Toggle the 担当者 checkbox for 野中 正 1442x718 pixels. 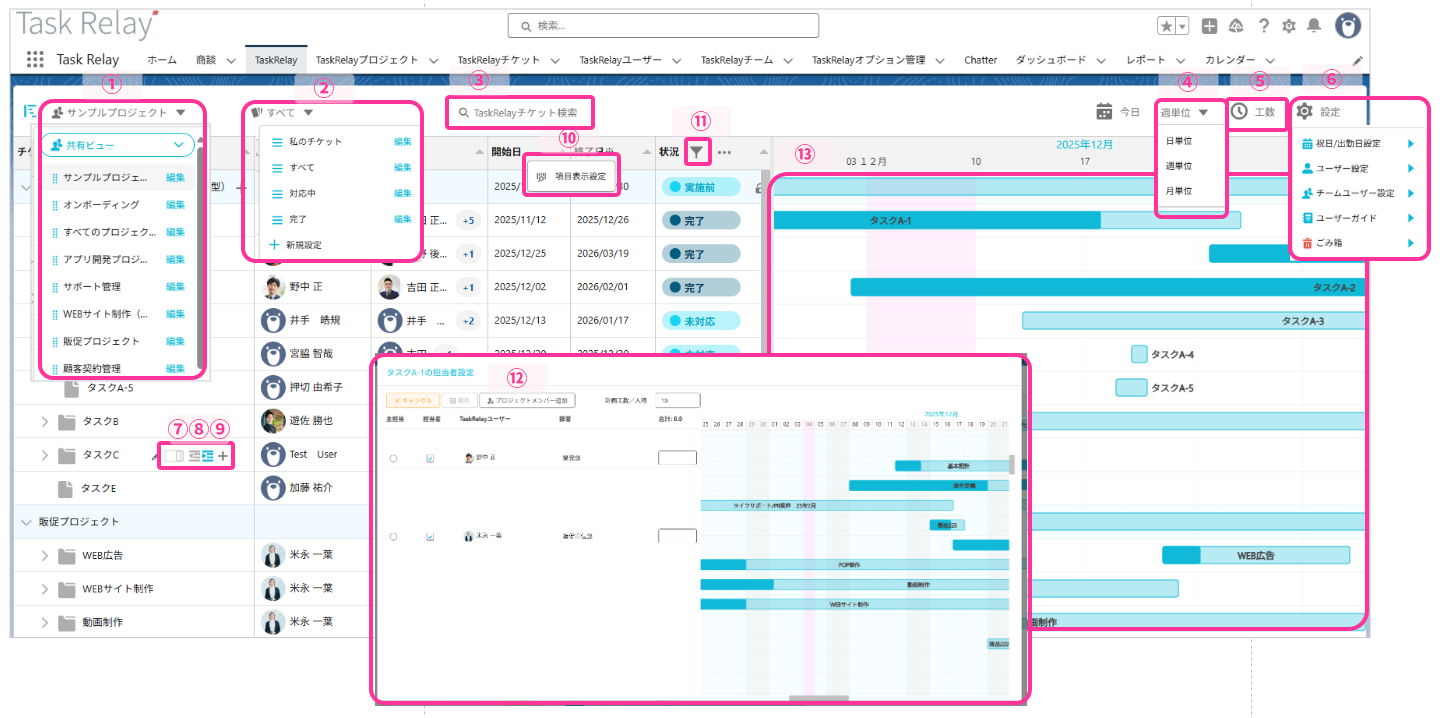(x=430, y=458)
